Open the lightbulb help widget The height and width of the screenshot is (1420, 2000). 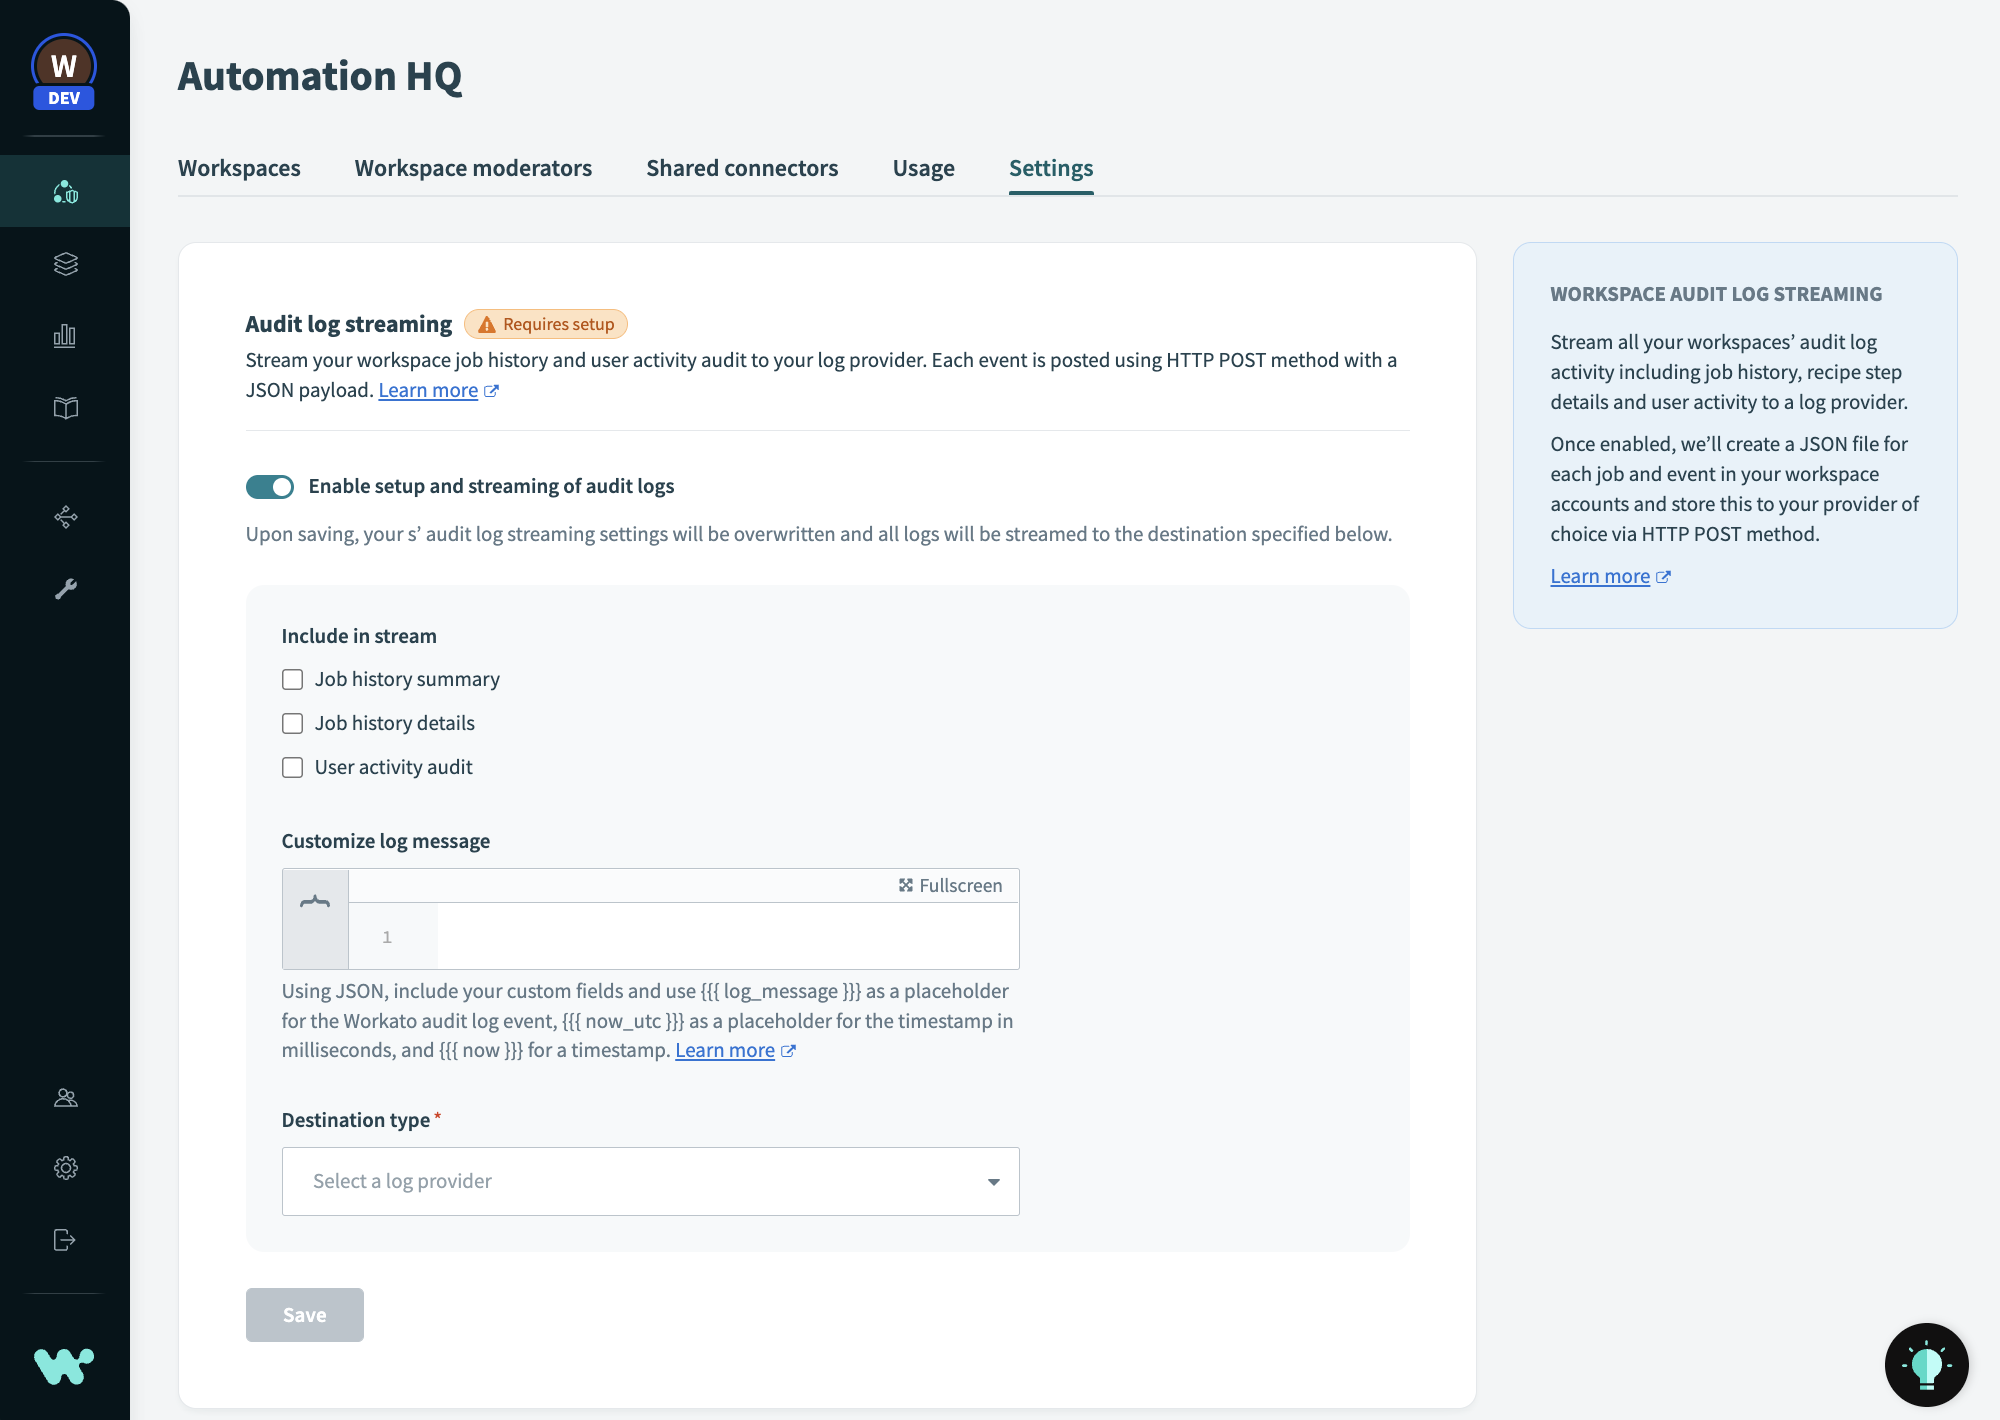point(1926,1364)
